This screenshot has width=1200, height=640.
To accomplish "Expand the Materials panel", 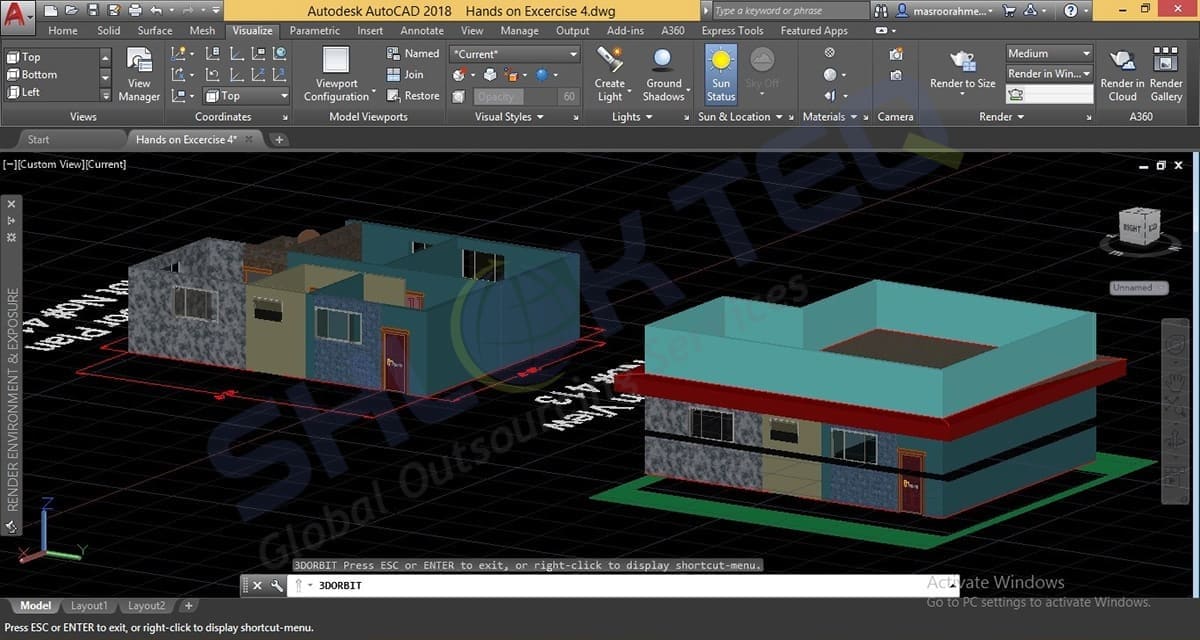I will point(829,117).
